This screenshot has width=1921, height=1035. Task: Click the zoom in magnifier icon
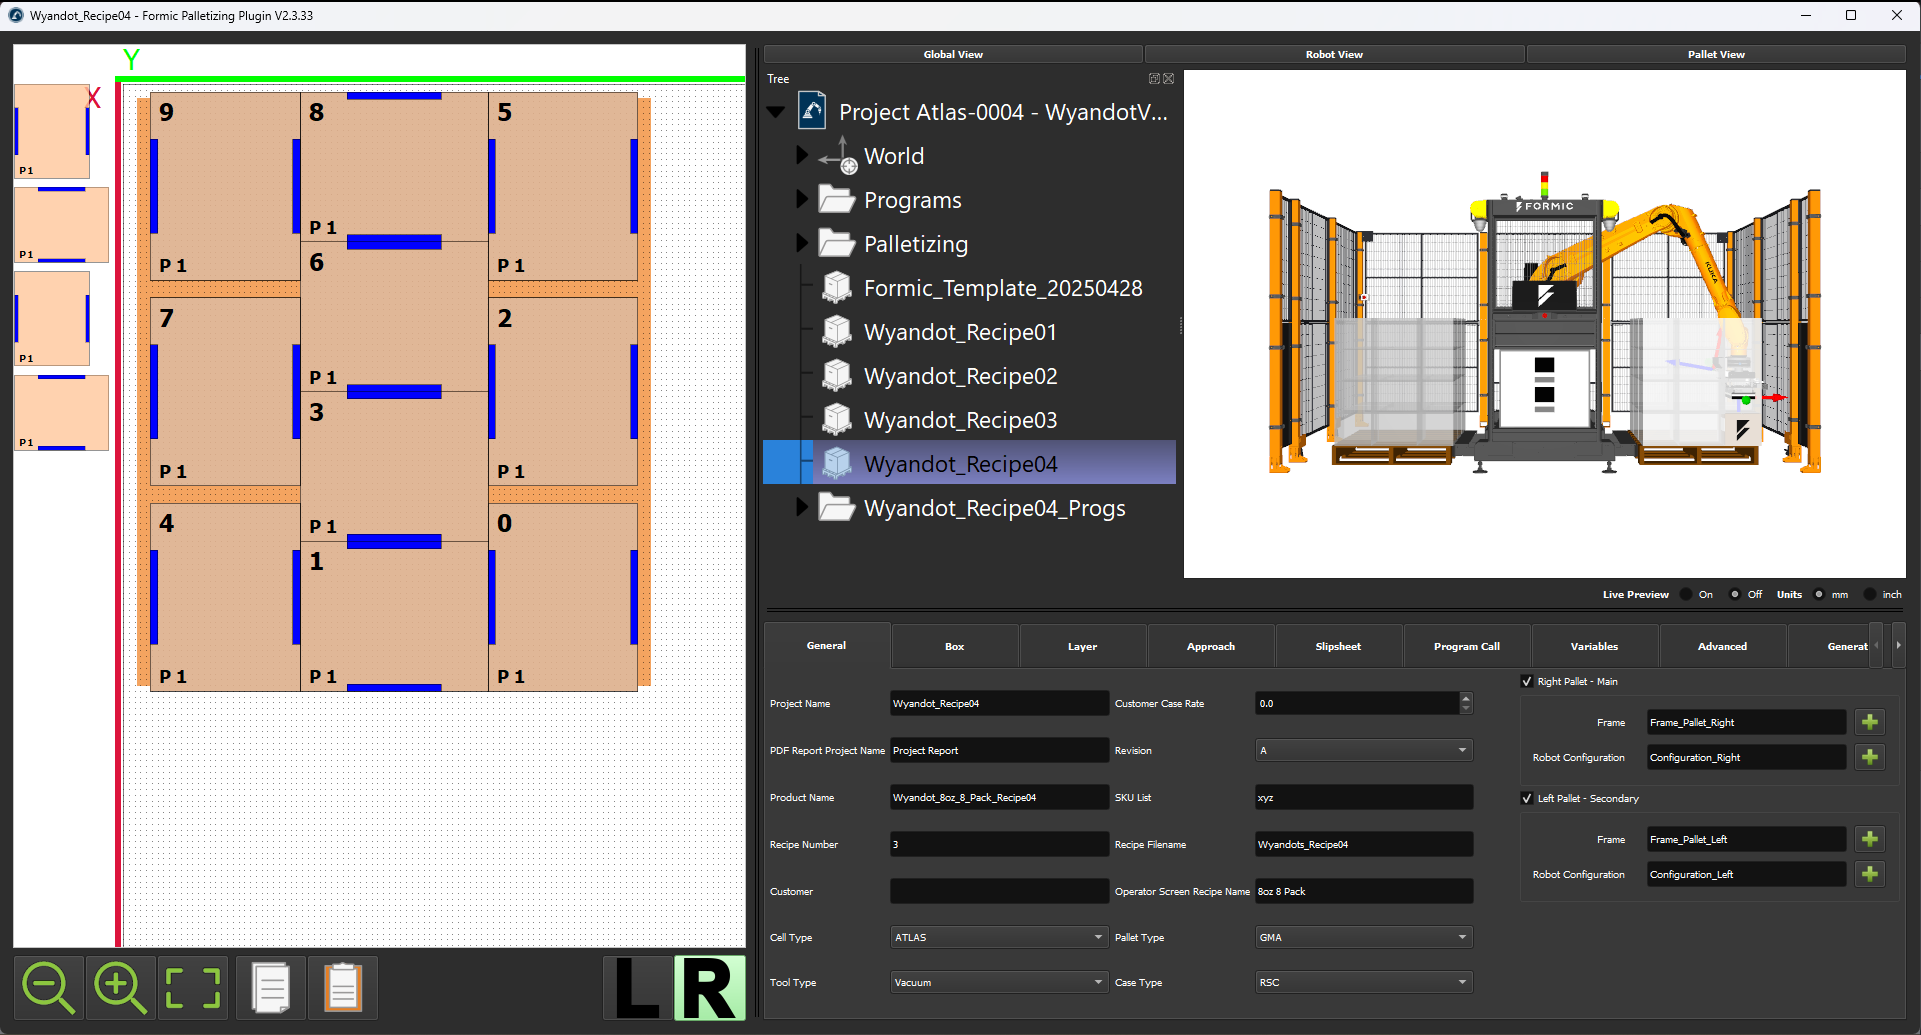pos(120,988)
